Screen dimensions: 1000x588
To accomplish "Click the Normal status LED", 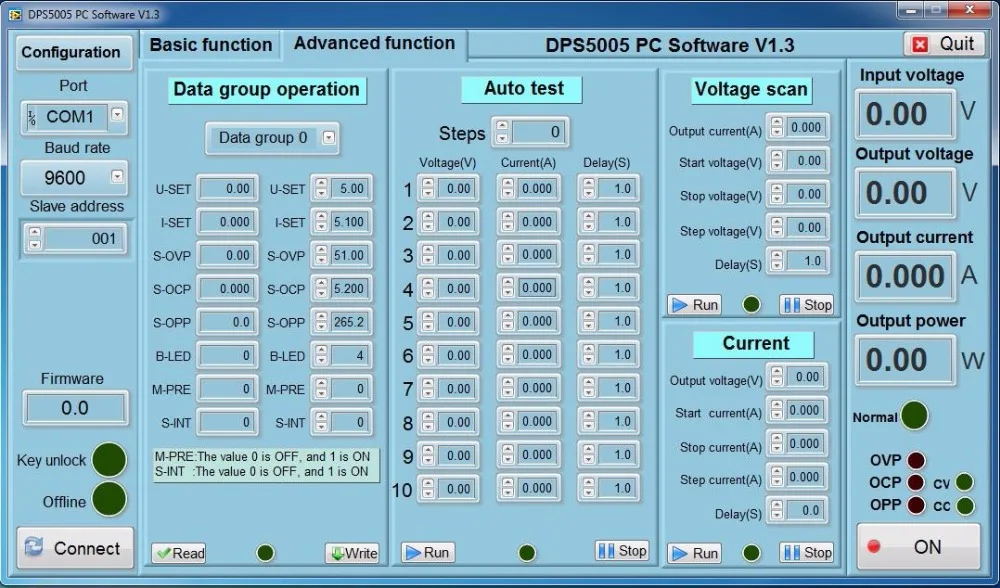I will point(915,416).
